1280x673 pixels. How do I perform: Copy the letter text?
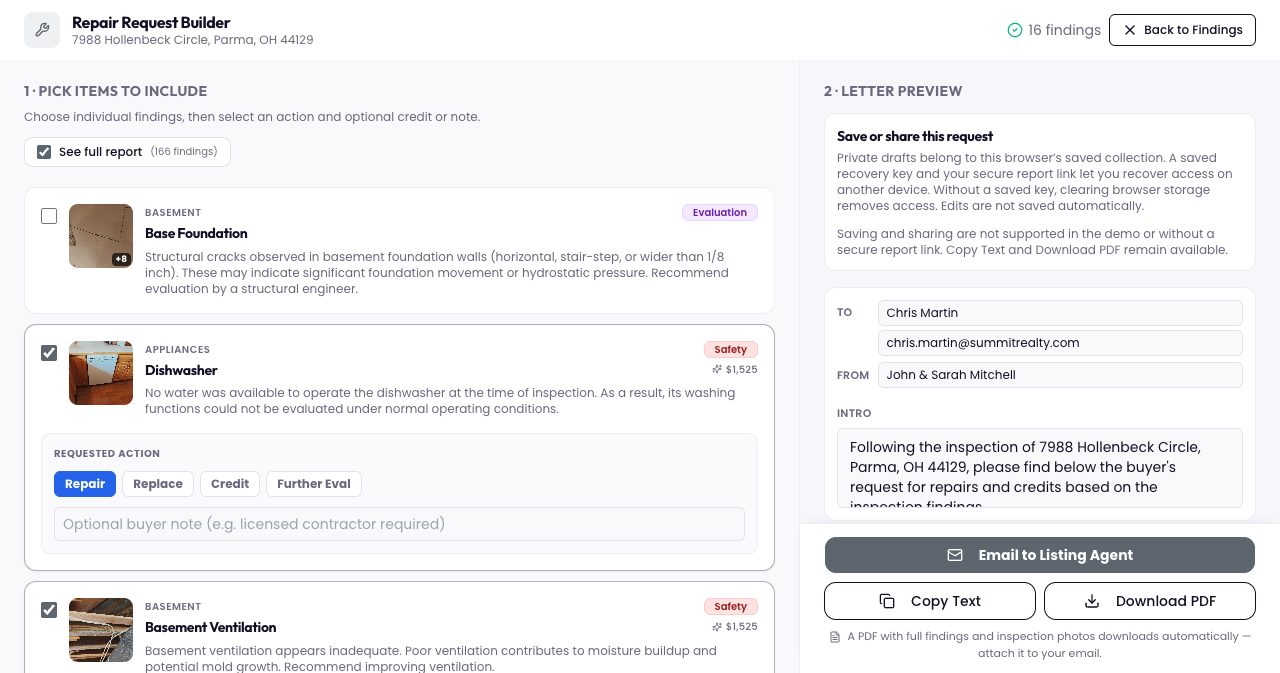pos(930,601)
